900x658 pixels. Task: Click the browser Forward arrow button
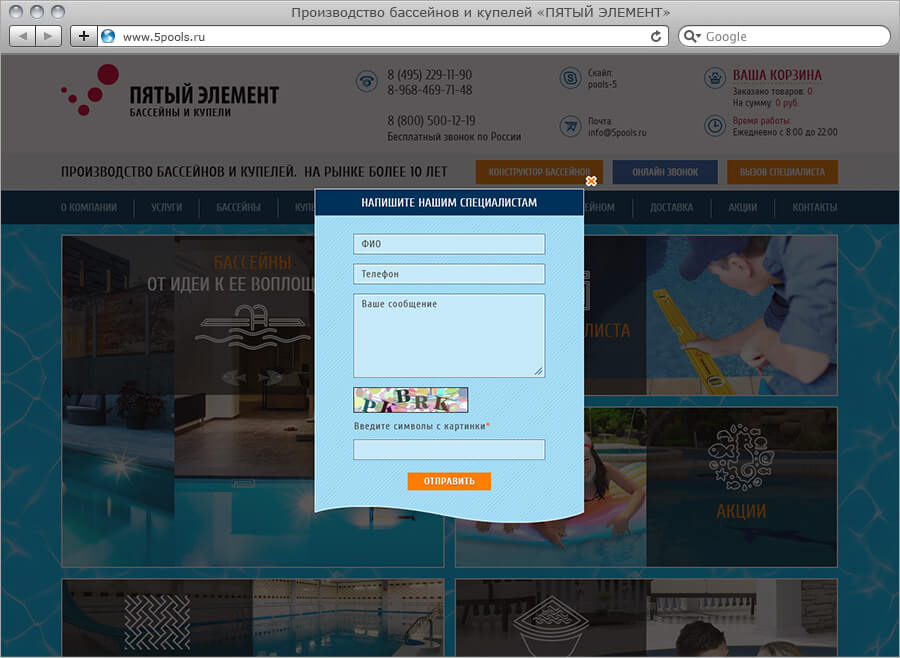[x=48, y=36]
